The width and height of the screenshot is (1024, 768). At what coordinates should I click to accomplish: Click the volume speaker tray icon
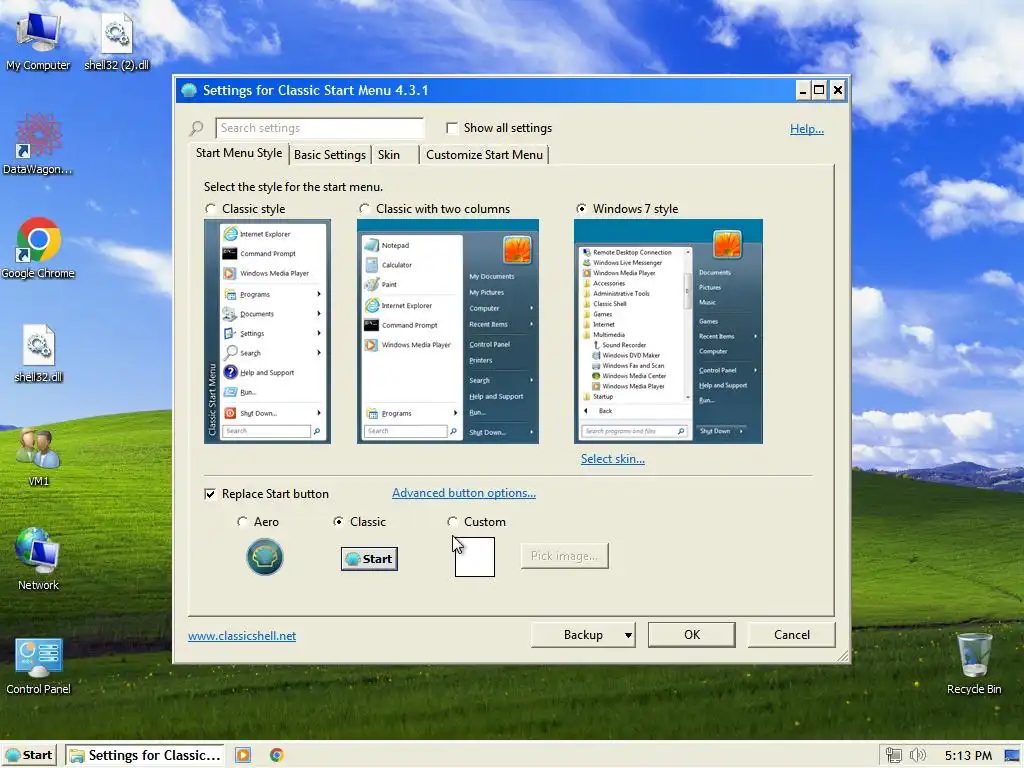(x=918, y=755)
